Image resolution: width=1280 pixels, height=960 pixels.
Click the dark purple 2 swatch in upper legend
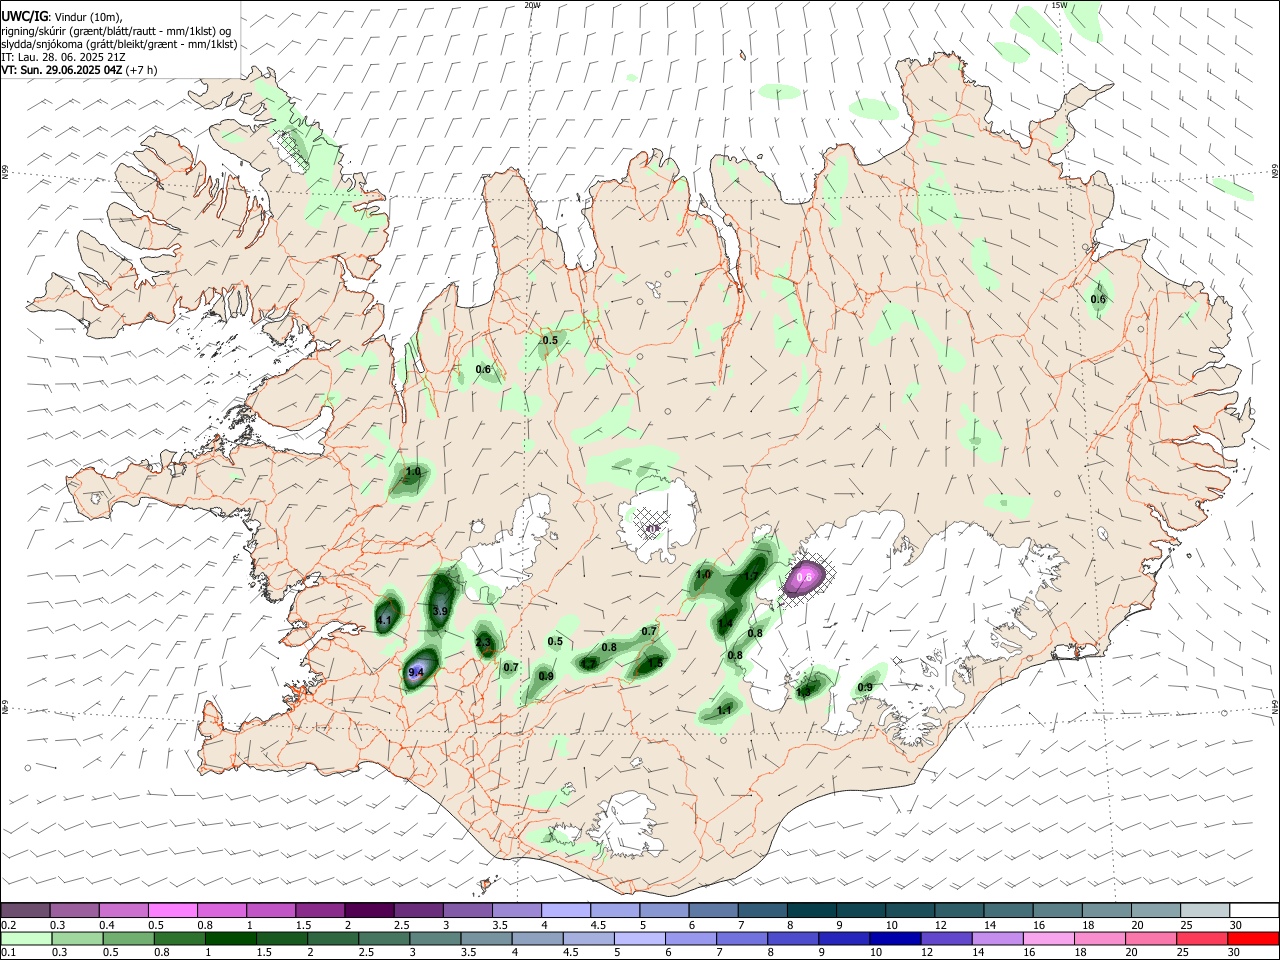[368, 910]
